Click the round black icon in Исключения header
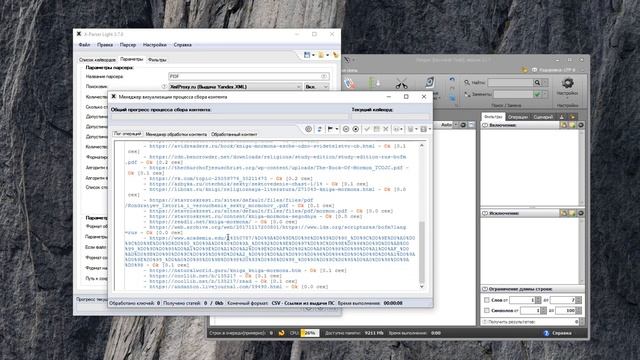 (581, 213)
